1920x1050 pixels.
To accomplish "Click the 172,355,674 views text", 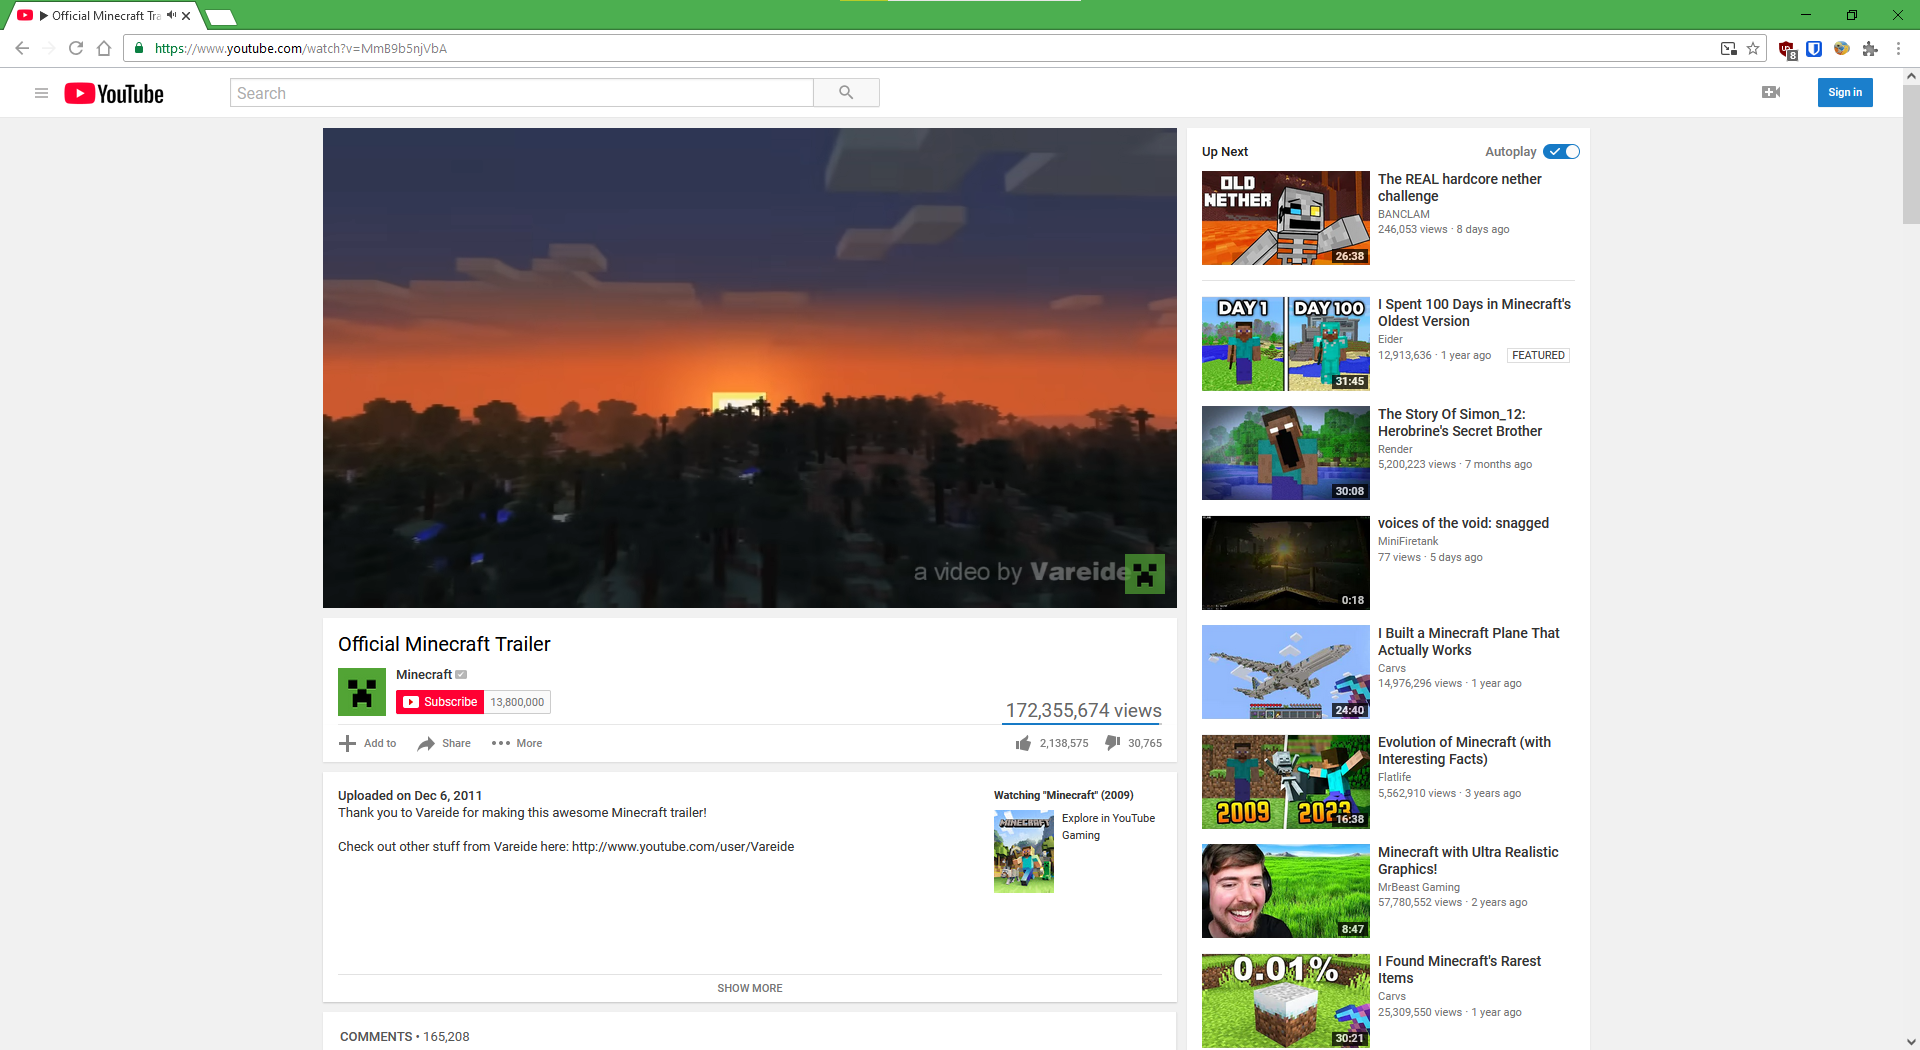I will [1083, 710].
